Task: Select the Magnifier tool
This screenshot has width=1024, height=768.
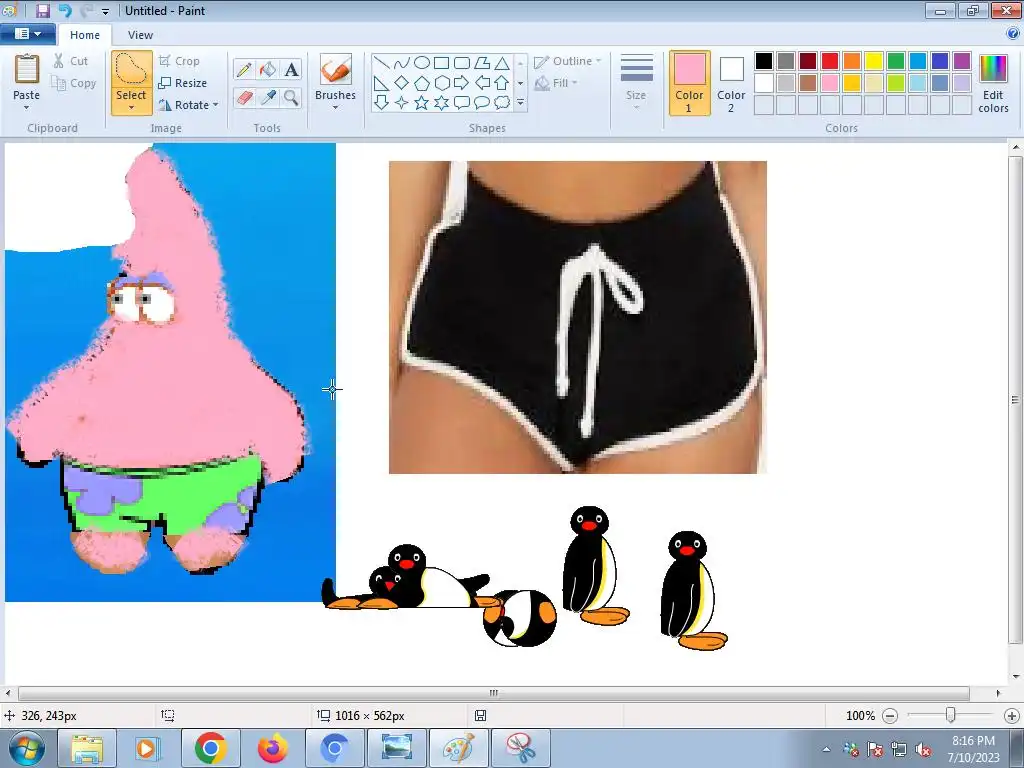Action: point(291,97)
